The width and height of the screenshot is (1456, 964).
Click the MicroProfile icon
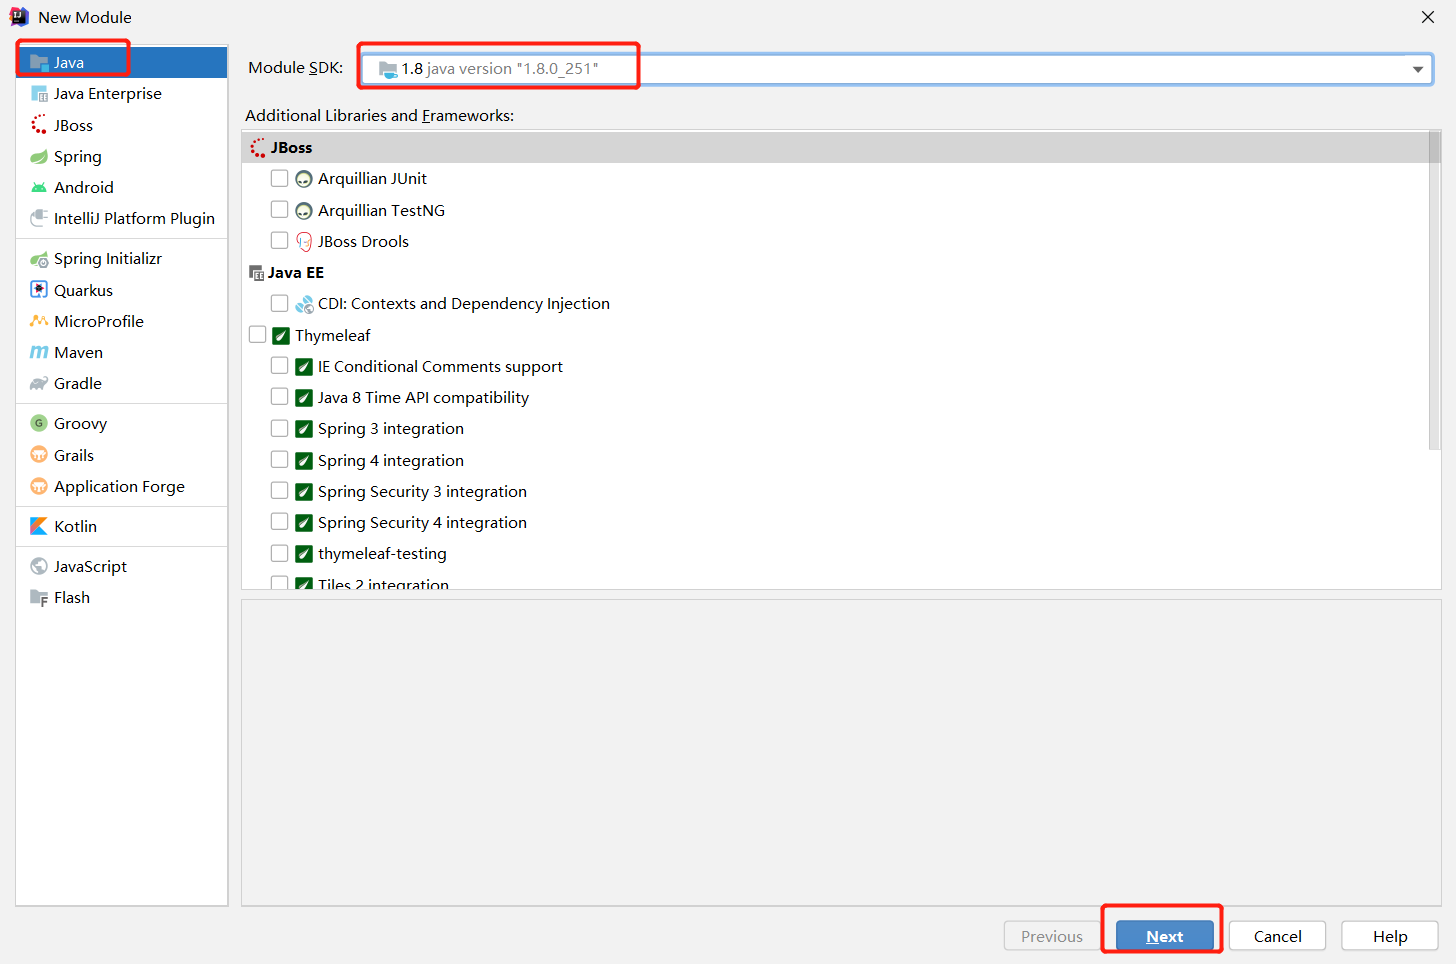point(39,321)
